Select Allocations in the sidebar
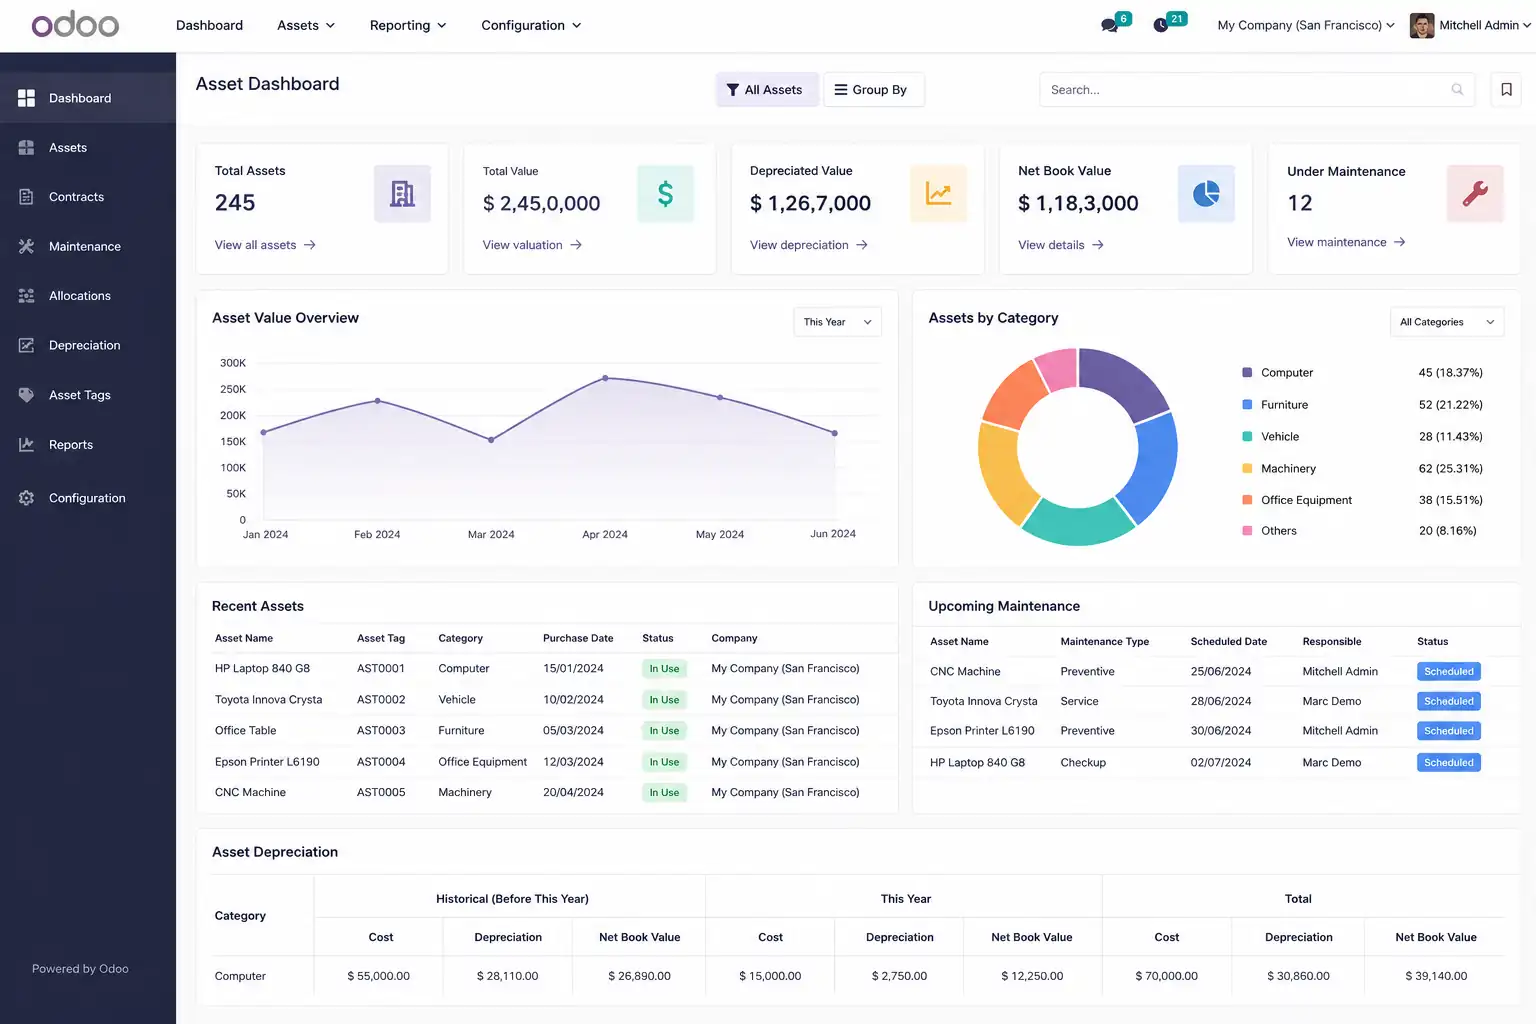The image size is (1536, 1024). click(x=88, y=296)
